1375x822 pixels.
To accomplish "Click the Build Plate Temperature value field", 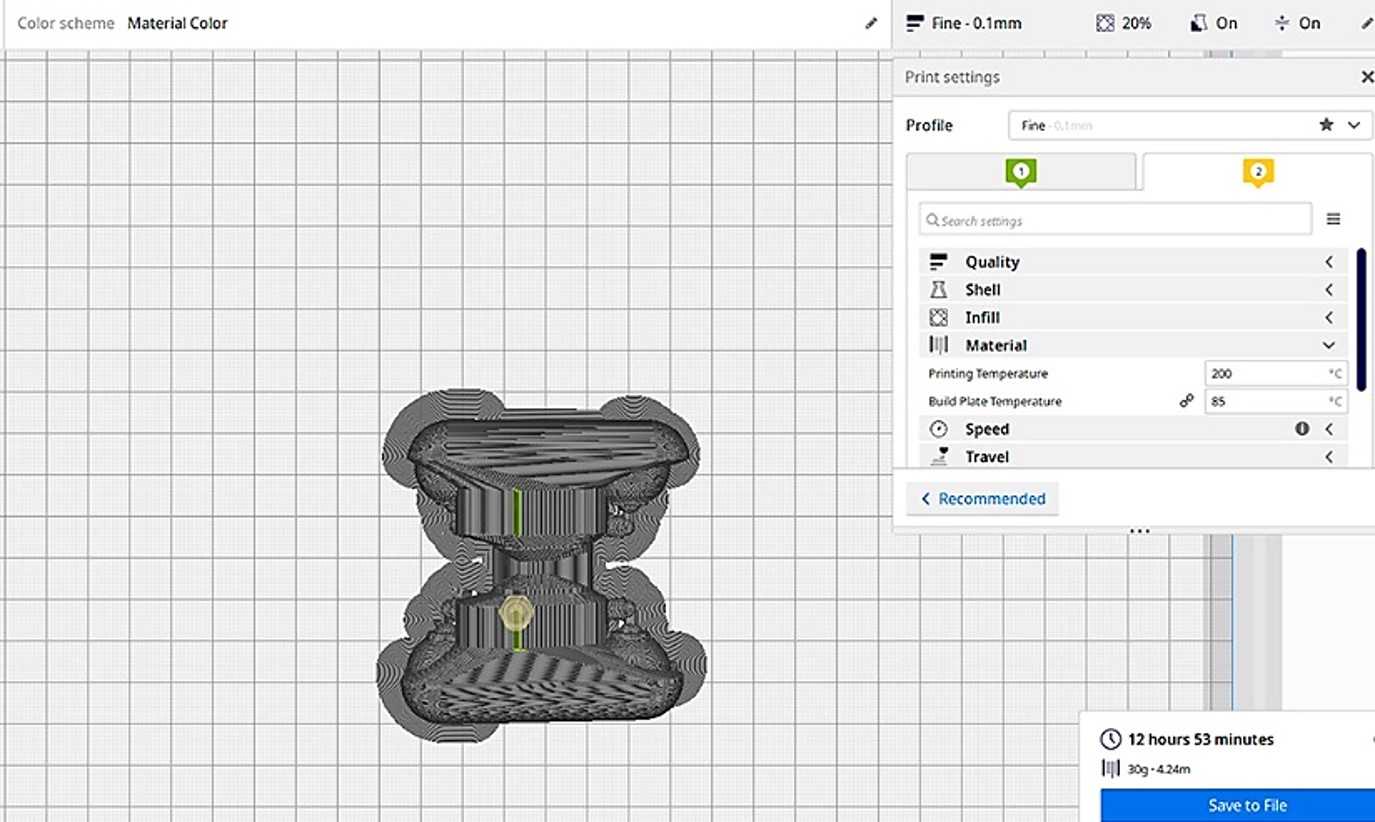I will [1276, 401].
